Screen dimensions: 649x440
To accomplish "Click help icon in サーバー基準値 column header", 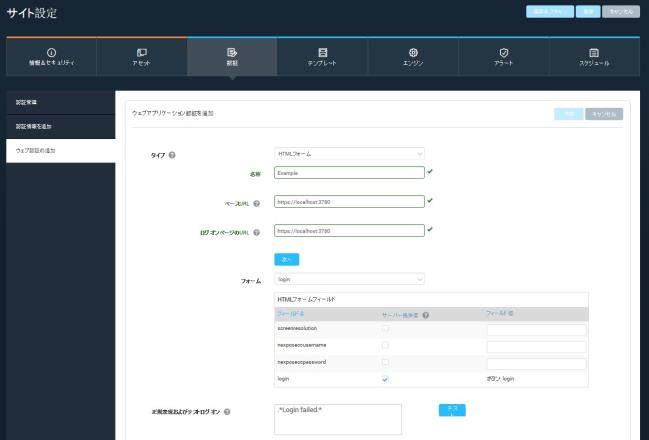I will coord(426,315).
